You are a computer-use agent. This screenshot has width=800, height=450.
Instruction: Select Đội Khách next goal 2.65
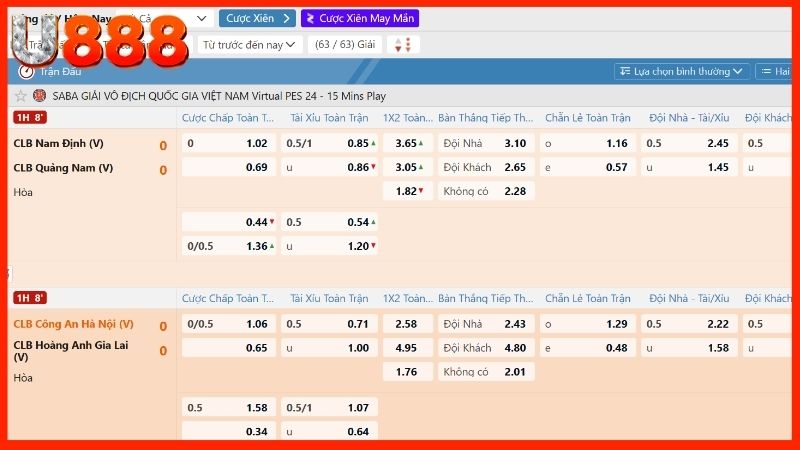tap(486, 167)
